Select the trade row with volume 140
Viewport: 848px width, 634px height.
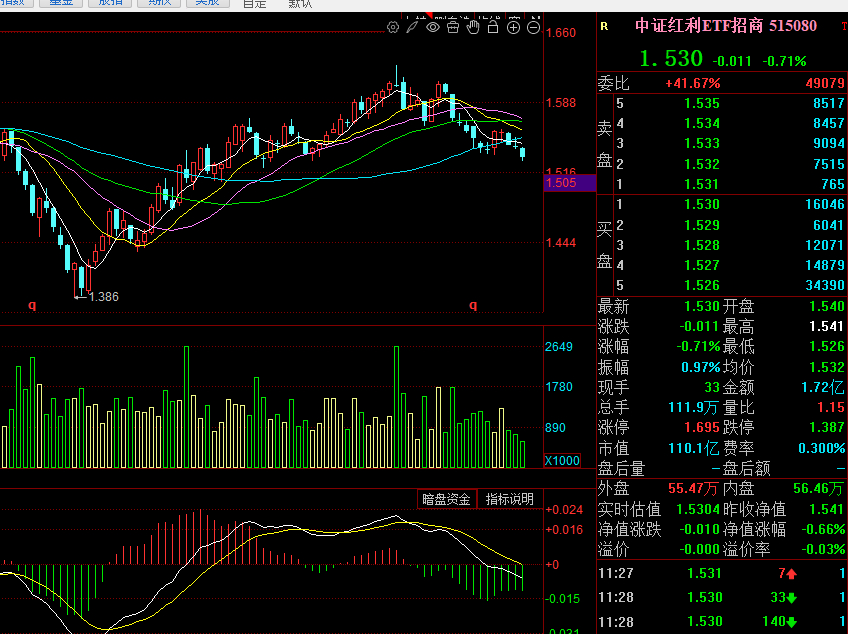point(722,622)
